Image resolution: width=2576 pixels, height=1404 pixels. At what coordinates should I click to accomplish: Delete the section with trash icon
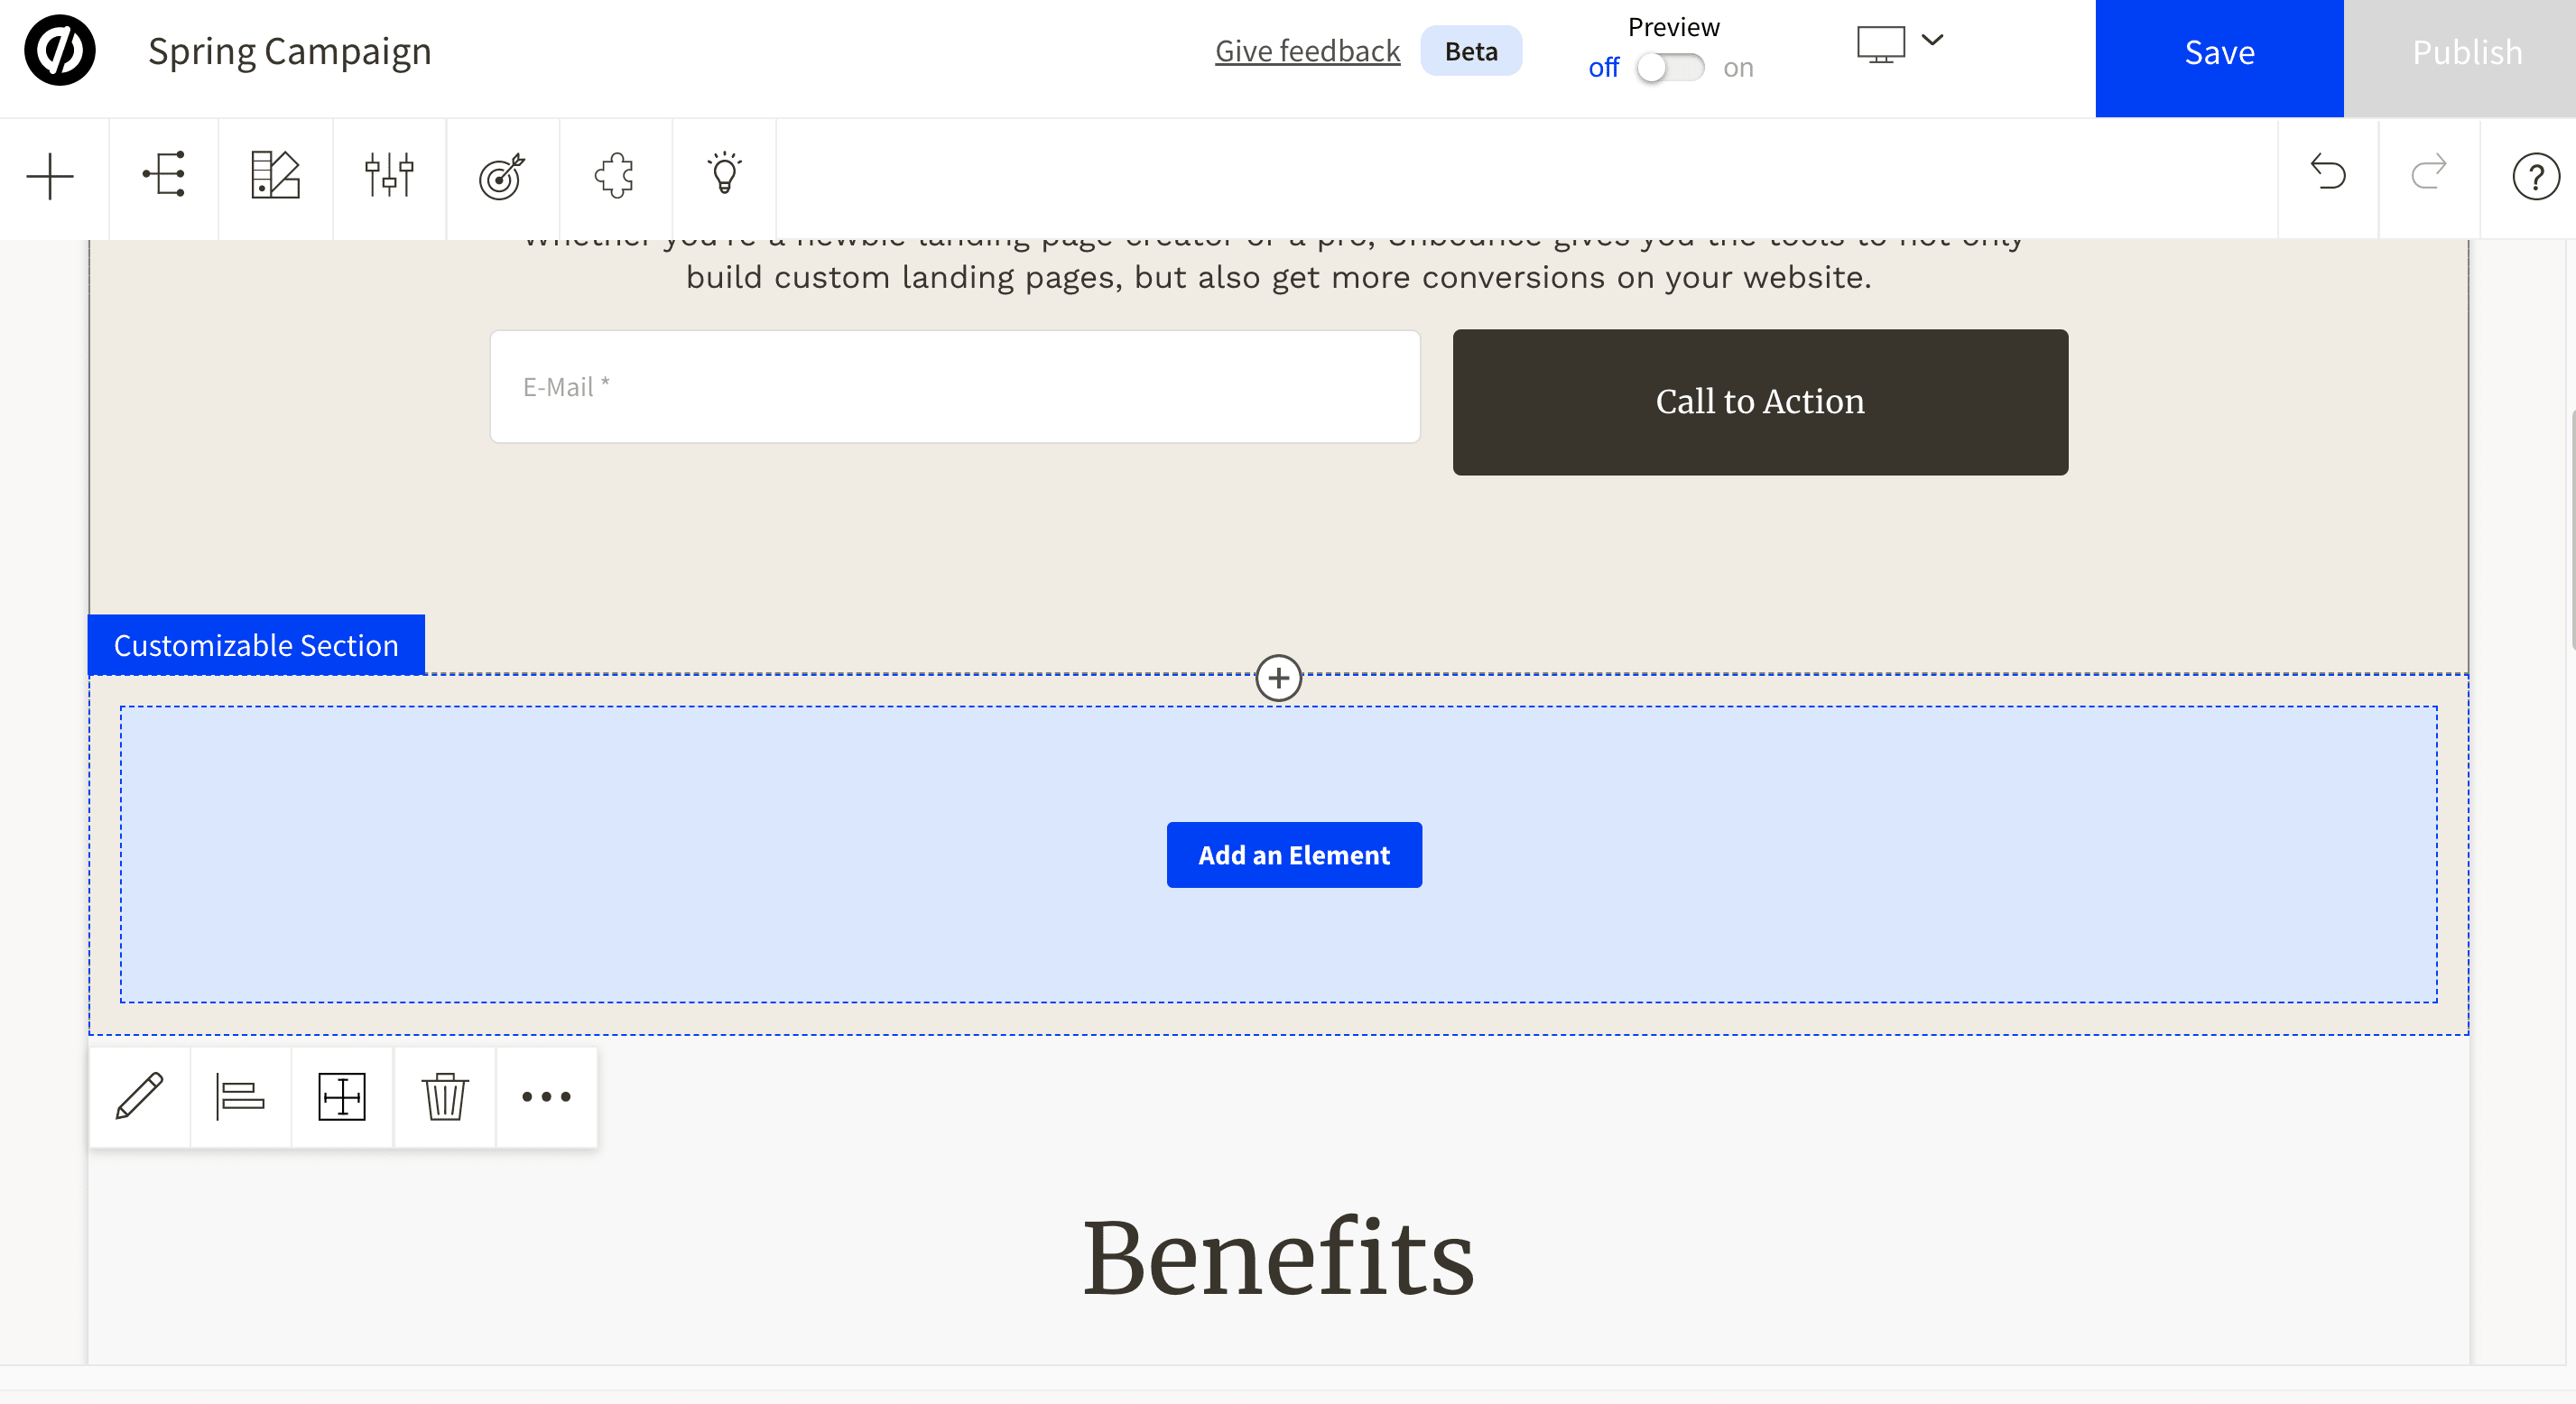tap(444, 1096)
